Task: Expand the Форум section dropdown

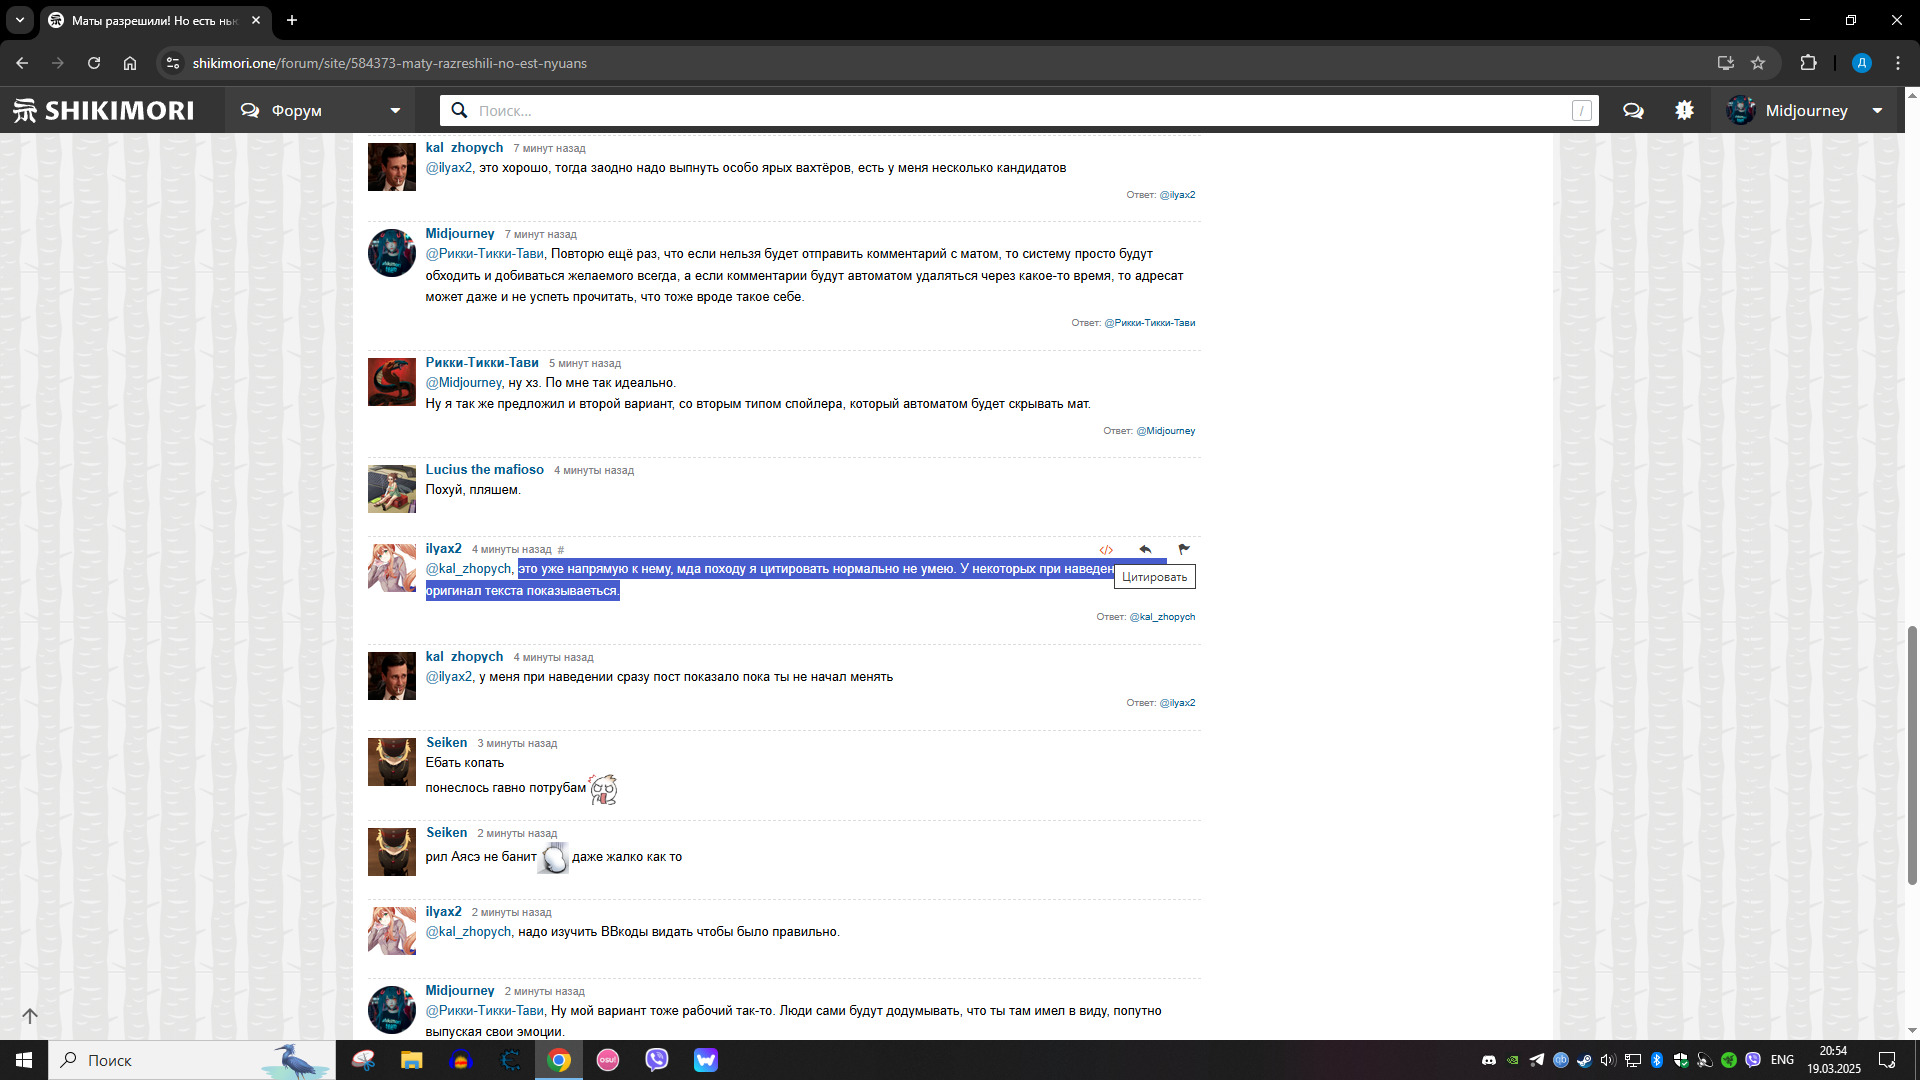Action: 320,111
